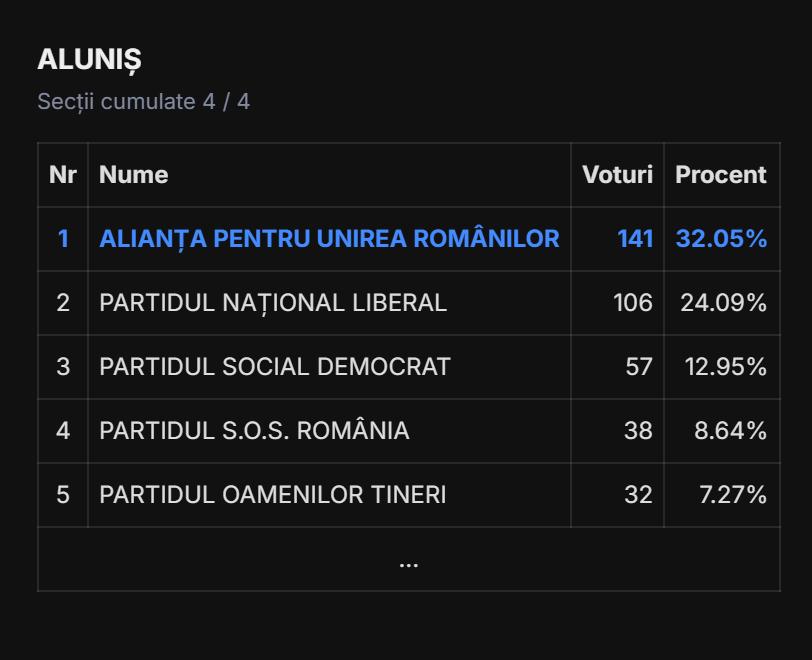Select the PARTIDUL NAȚIONAL LIBERAL row name
The image size is (812, 660).
[x=273, y=303]
